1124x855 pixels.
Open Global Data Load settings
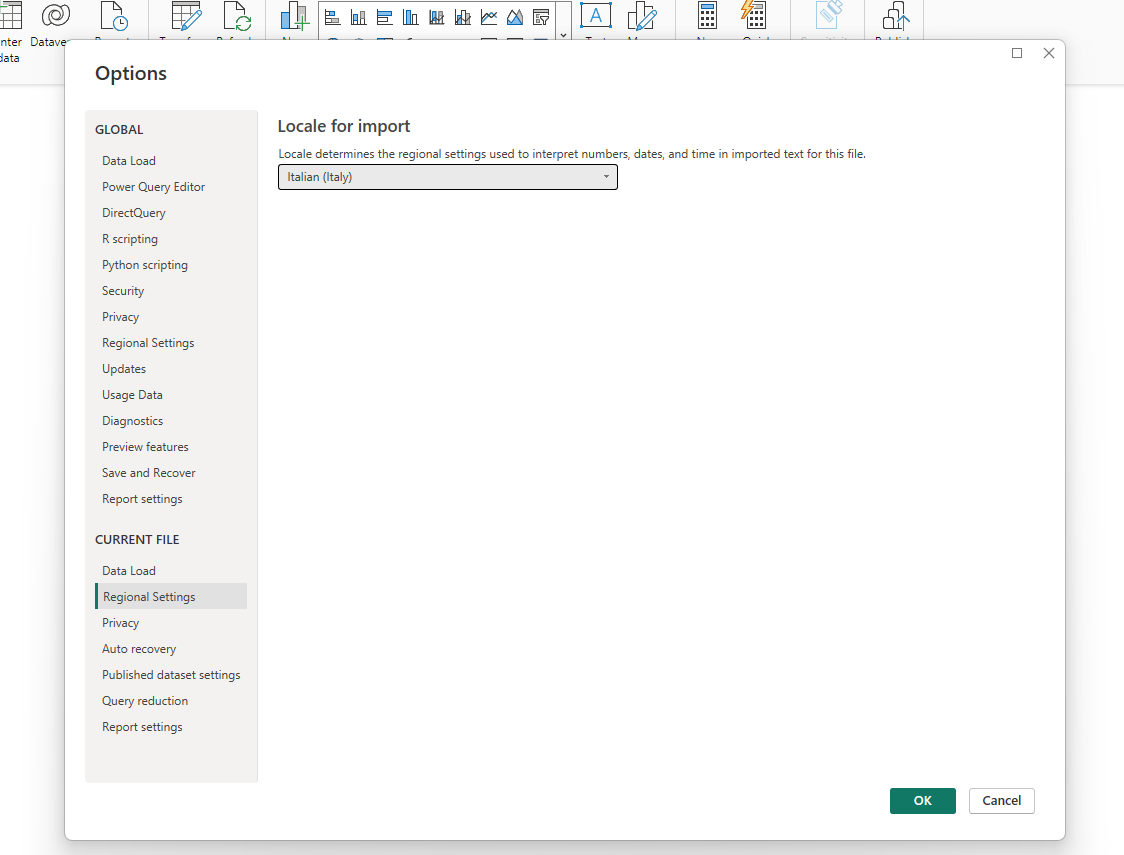coord(129,161)
